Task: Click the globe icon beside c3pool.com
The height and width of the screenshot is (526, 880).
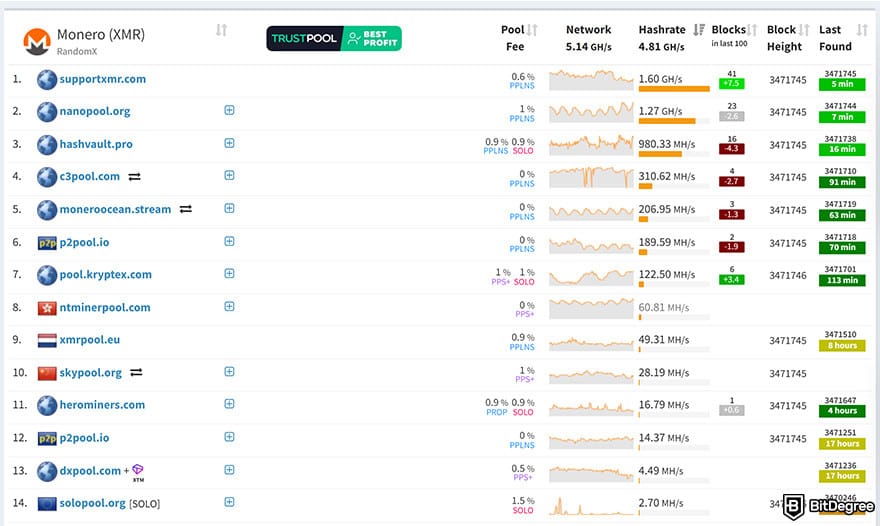Action: click(x=47, y=177)
